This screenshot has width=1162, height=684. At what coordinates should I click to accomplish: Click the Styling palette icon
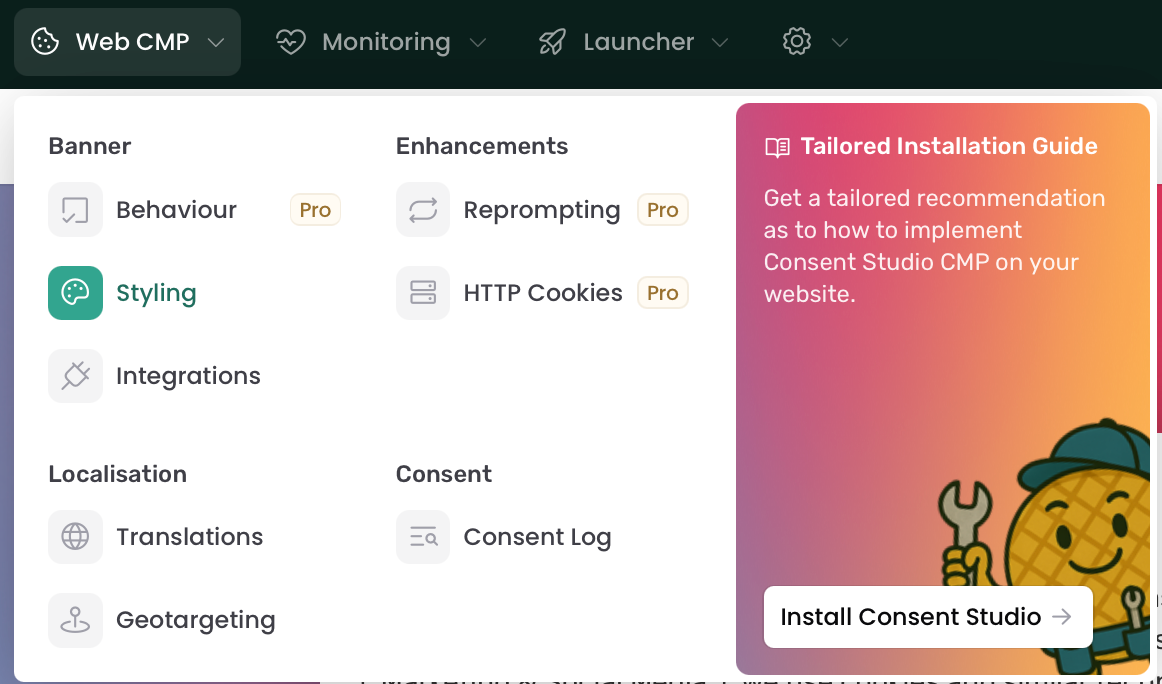[x=76, y=293]
